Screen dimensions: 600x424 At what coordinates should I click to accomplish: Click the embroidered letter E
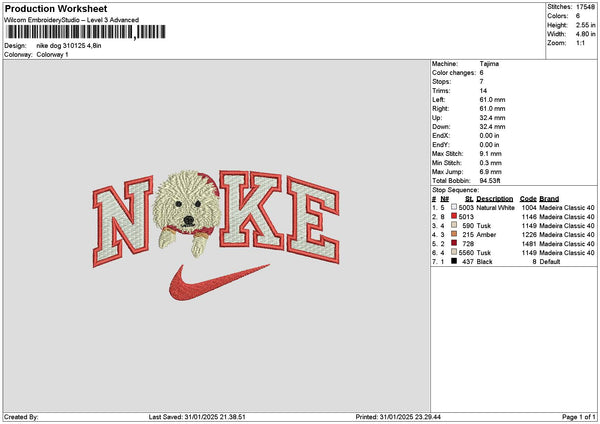[313, 220]
